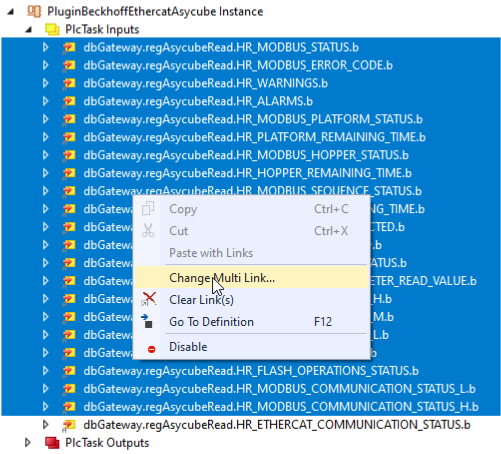Expand the HR_FLASH_OPERATIONS_STATUS.b variable
The height and width of the screenshot is (454, 501).
(x=46, y=371)
